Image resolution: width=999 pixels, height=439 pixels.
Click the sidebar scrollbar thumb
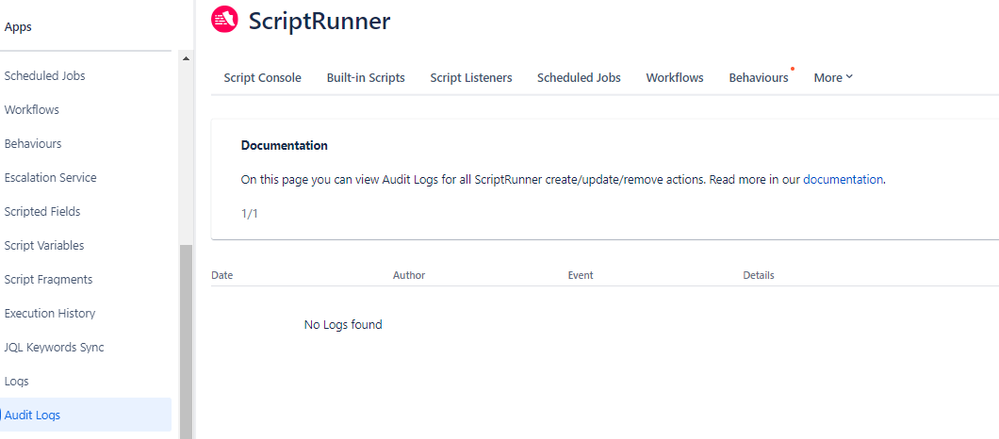(x=186, y=342)
